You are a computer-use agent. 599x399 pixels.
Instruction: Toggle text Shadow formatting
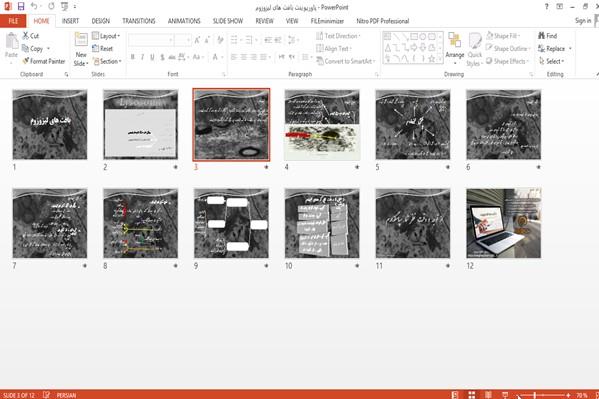[162, 57]
